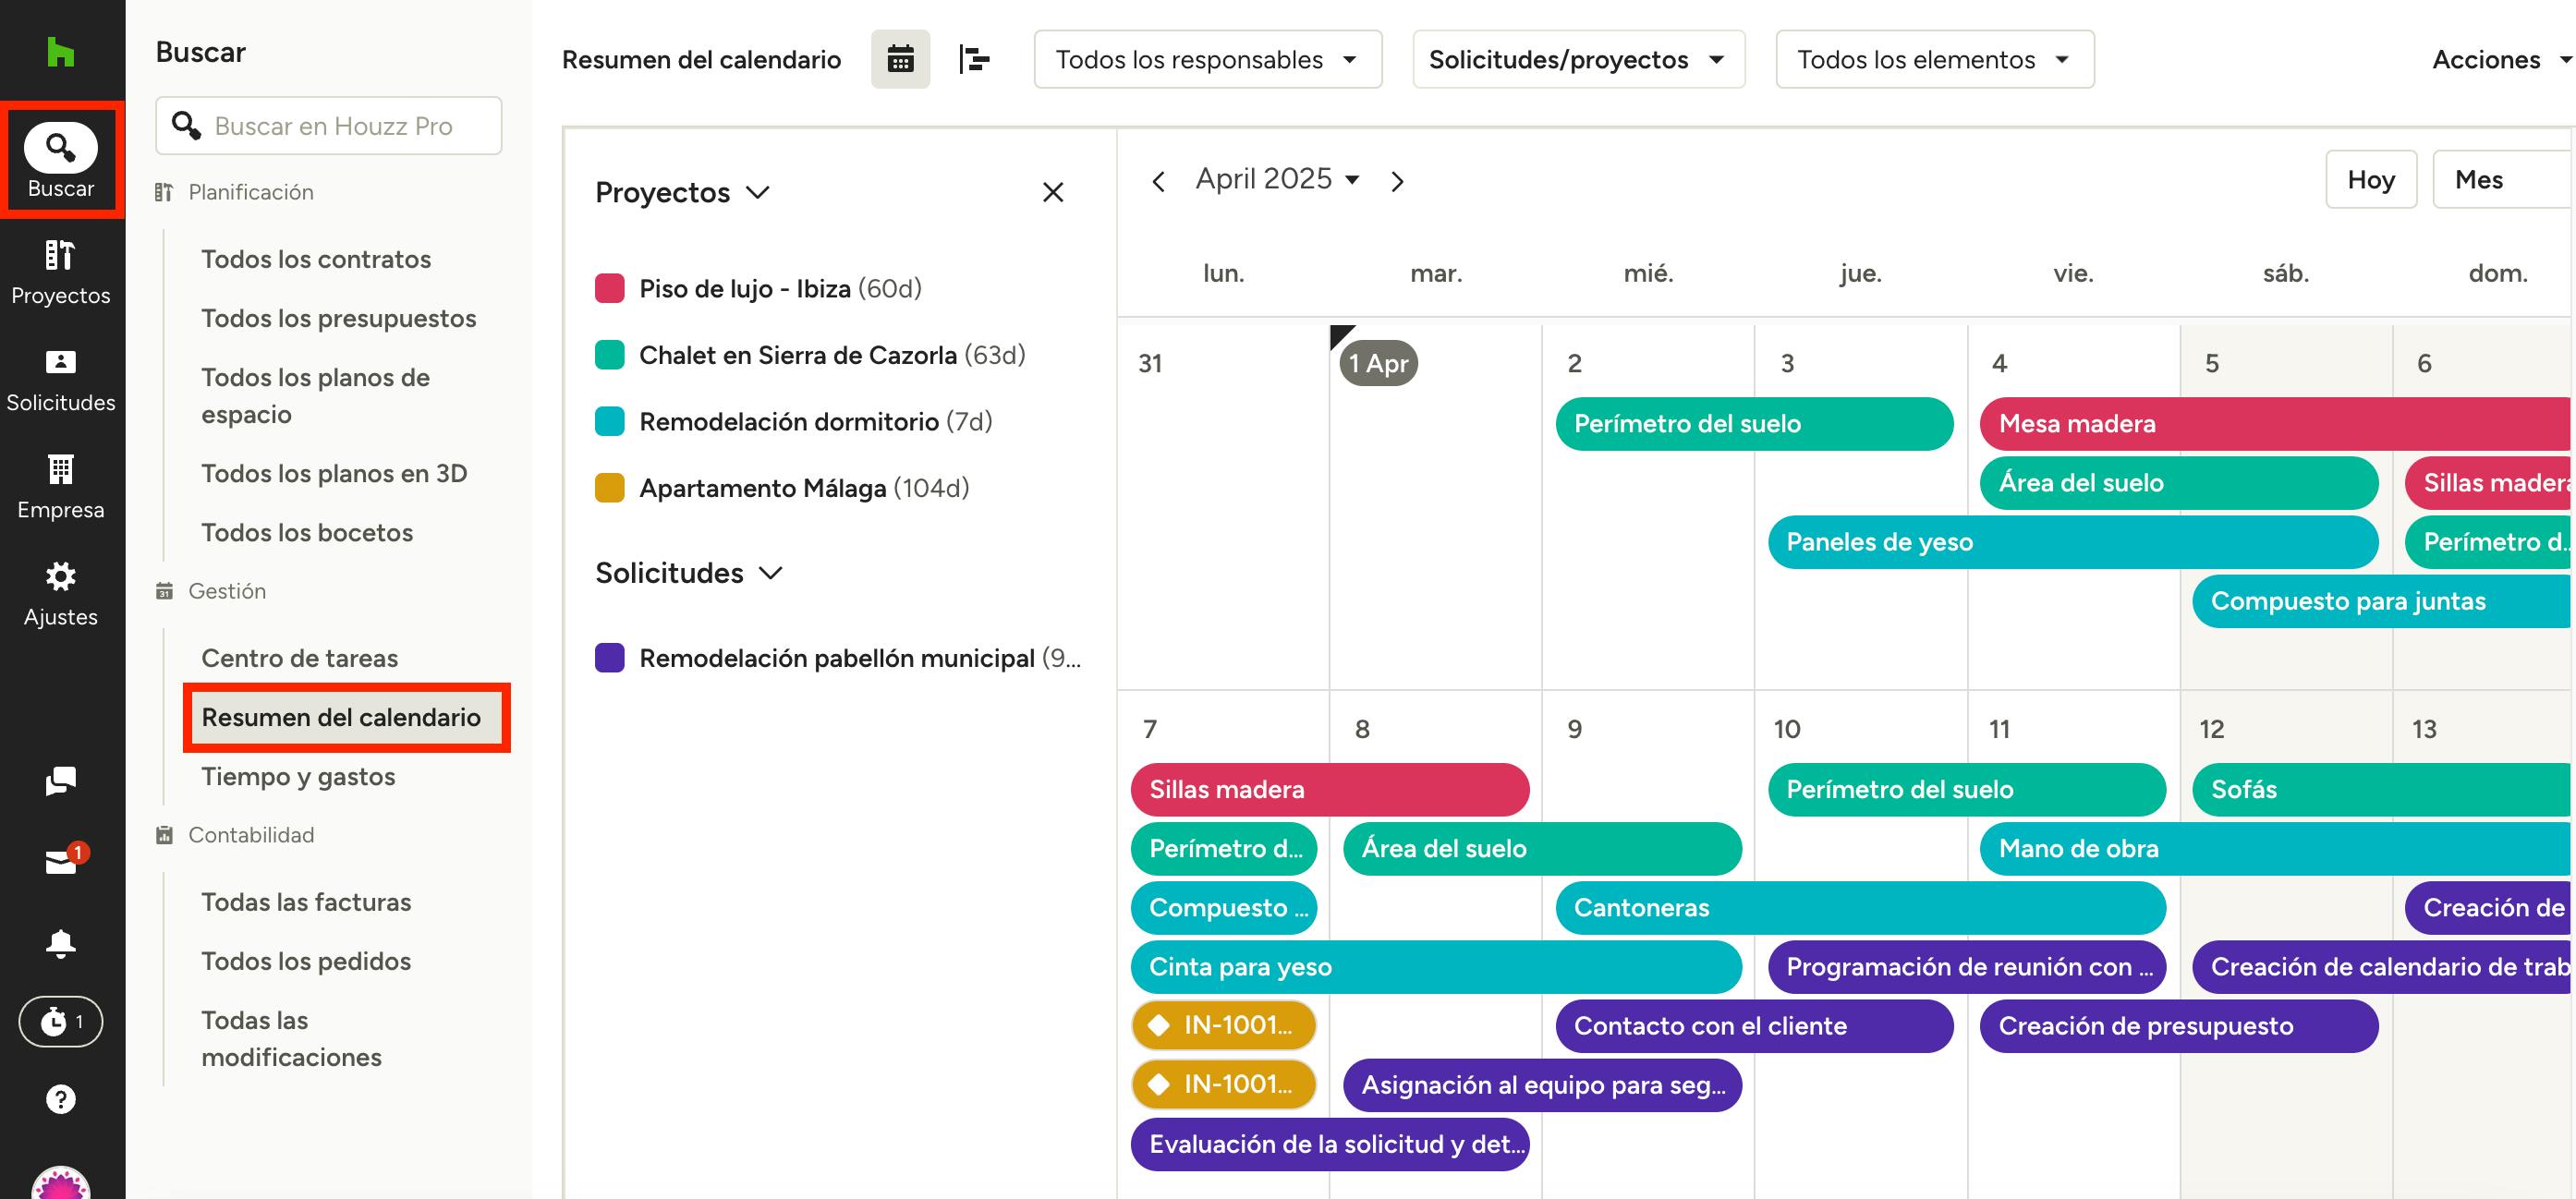This screenshot has width=2576, height=1199.
Task: Switch to the Gantt timeline view icon
Action: click(974, 60)
